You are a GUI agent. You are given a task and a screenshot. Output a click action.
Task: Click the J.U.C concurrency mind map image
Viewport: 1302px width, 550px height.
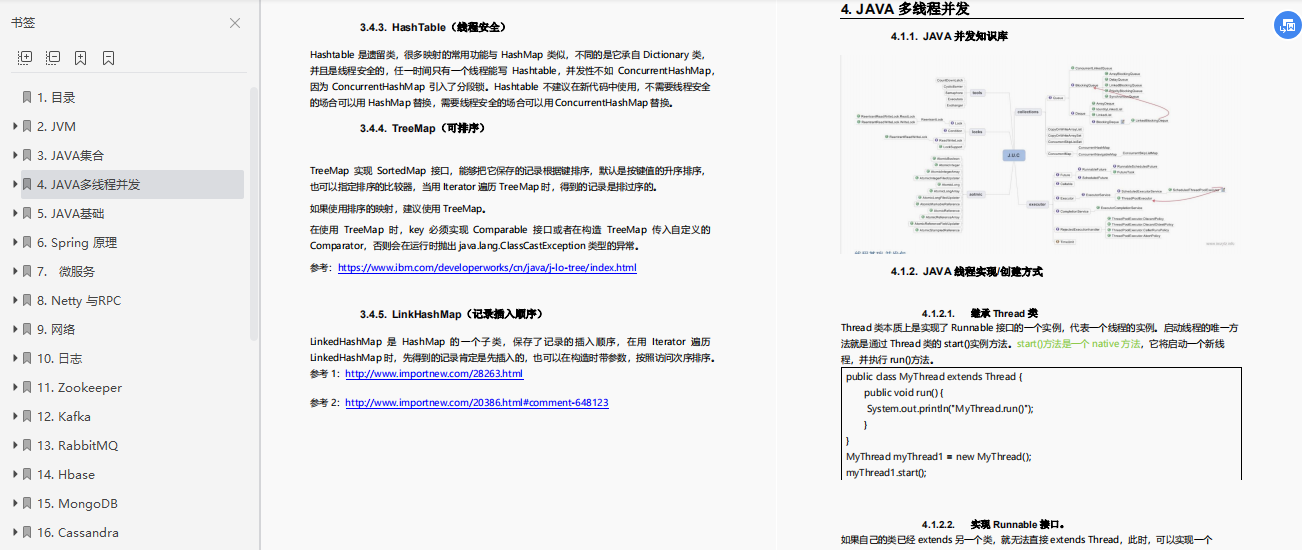[x=1040, y=155]
